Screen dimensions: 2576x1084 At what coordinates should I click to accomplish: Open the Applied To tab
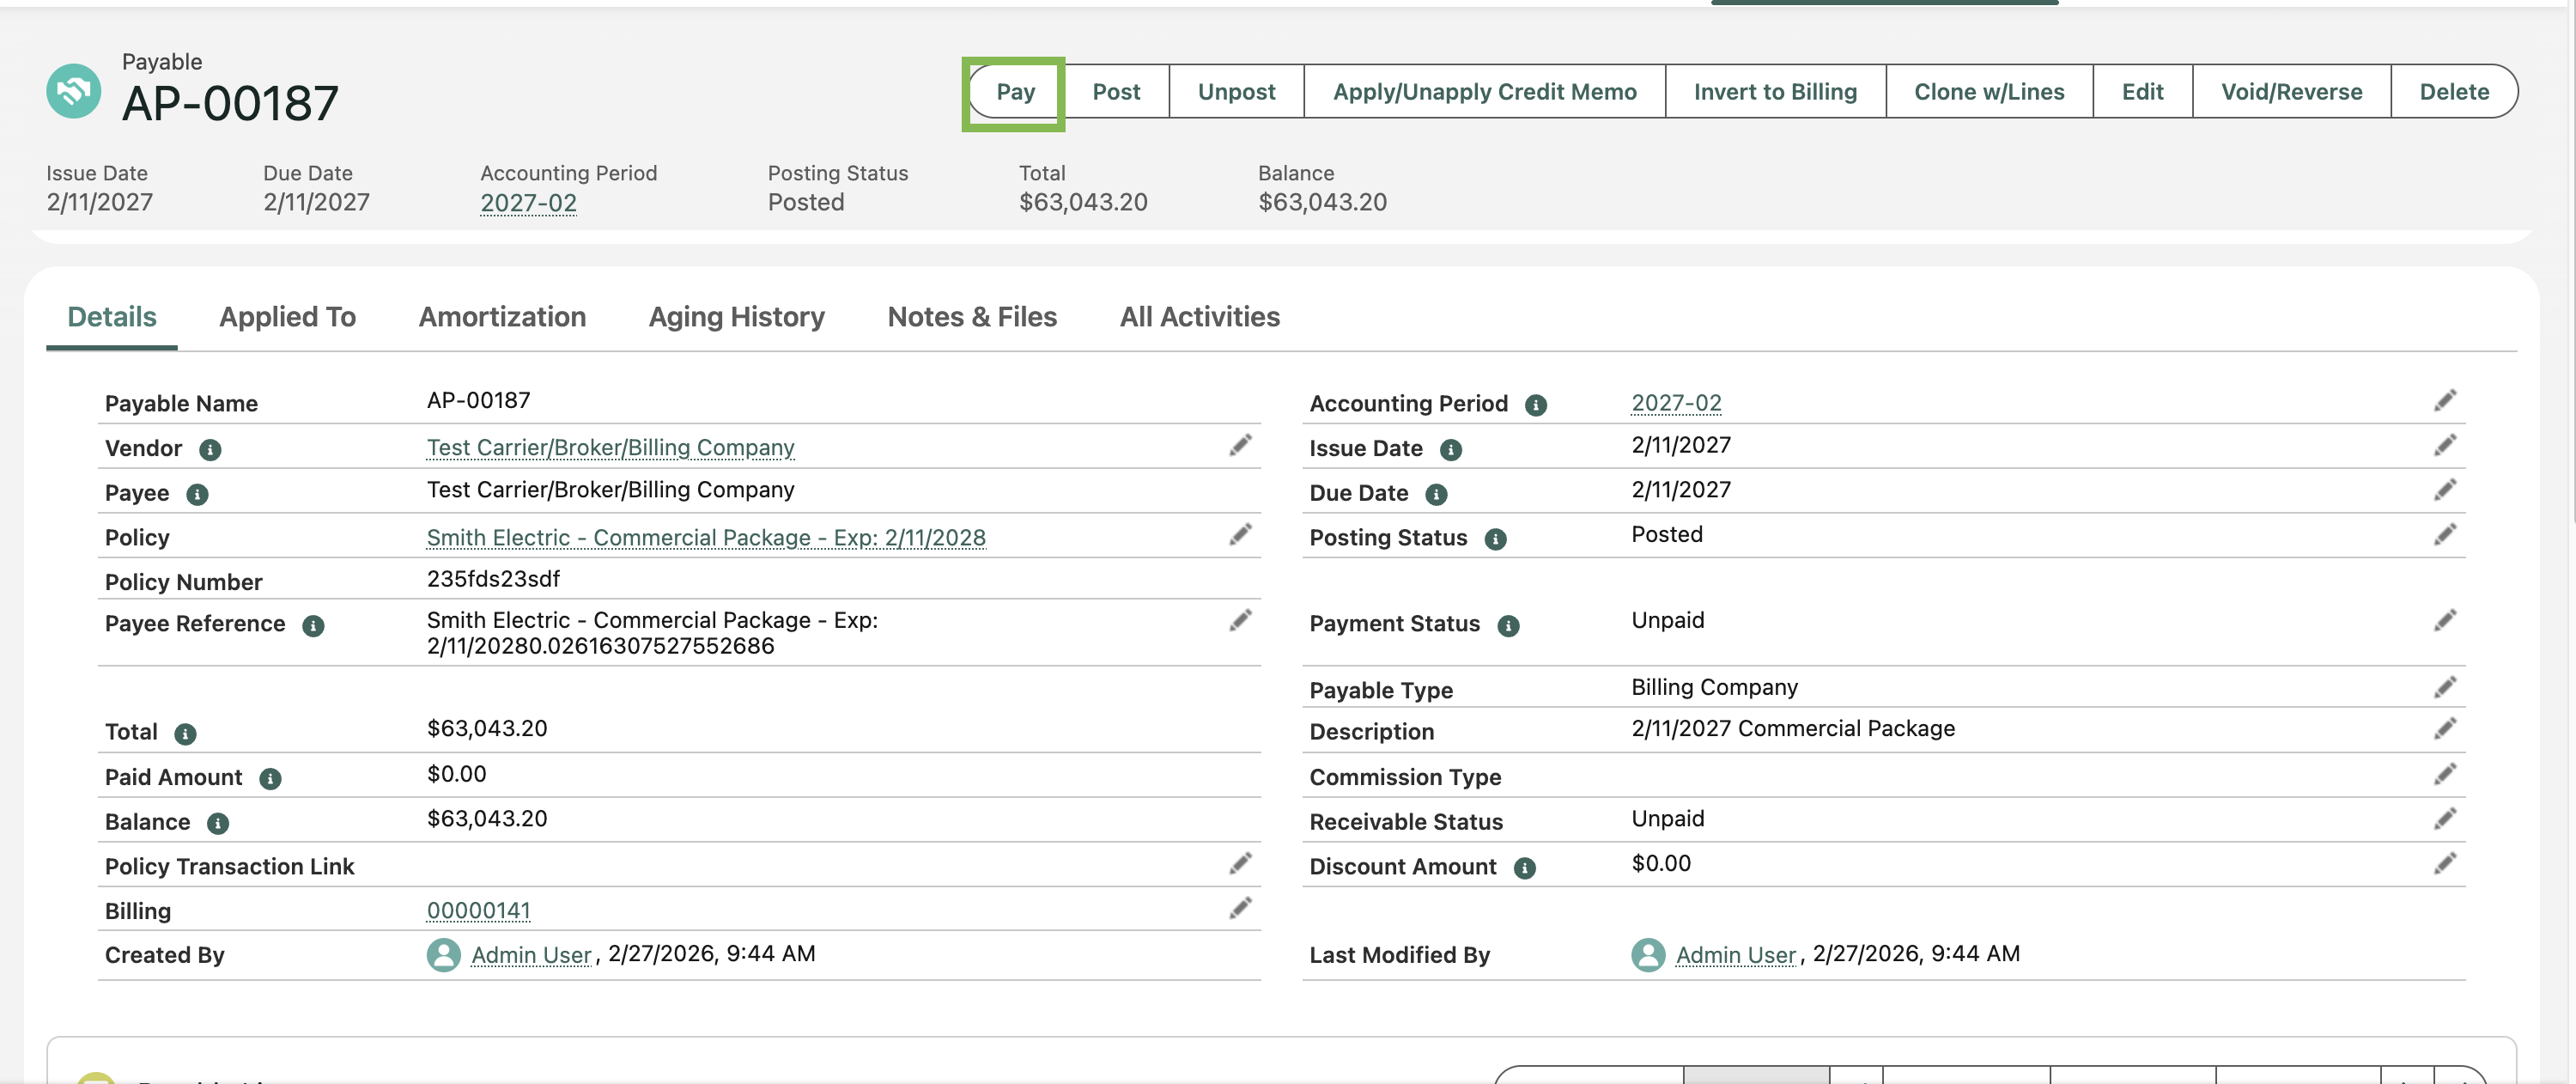(x=287, y=317)
